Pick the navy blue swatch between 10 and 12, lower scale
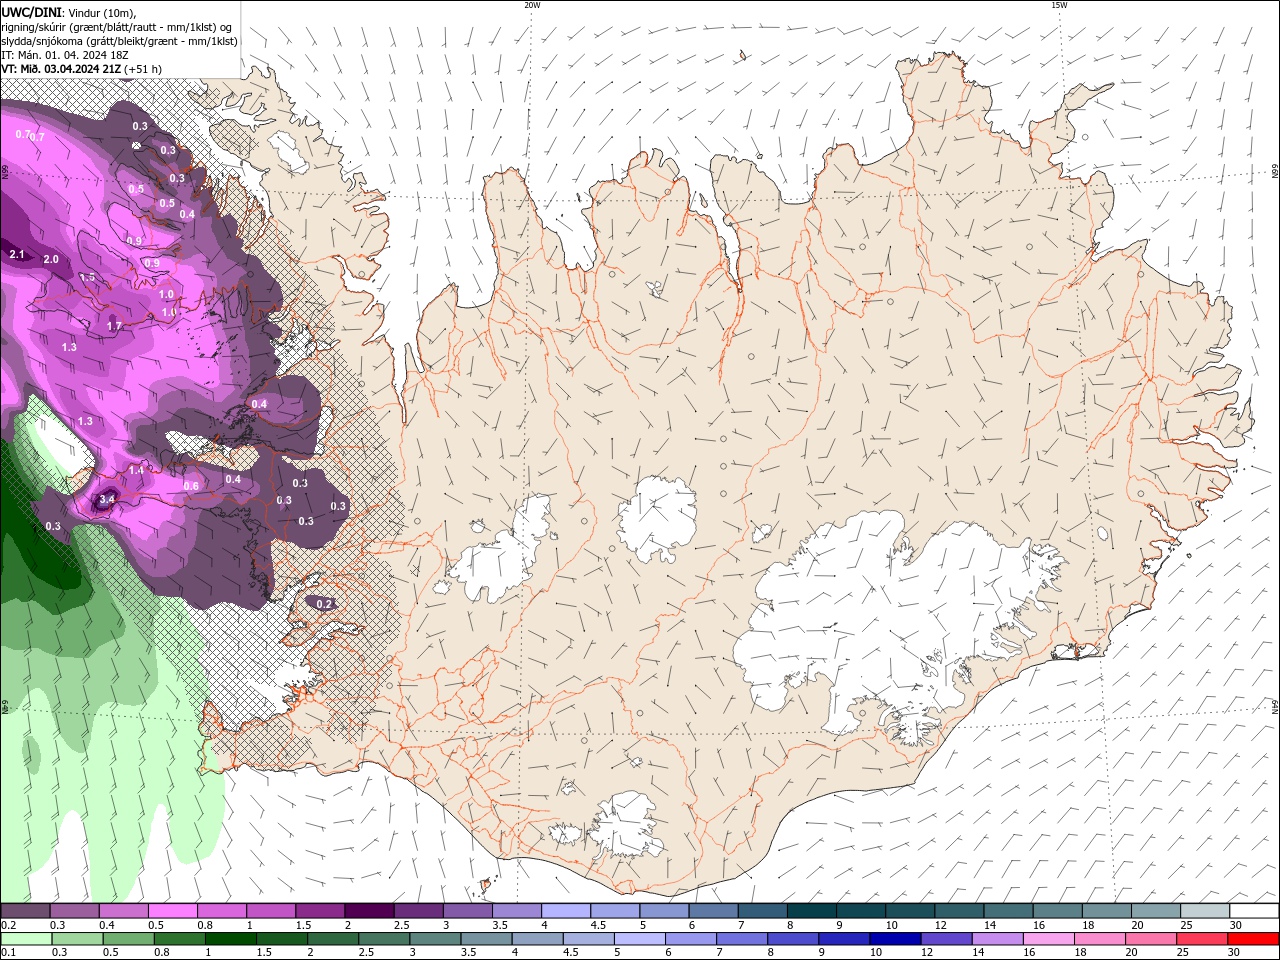This screenshot has height=960, width=1280. click(x=895, y=939)
